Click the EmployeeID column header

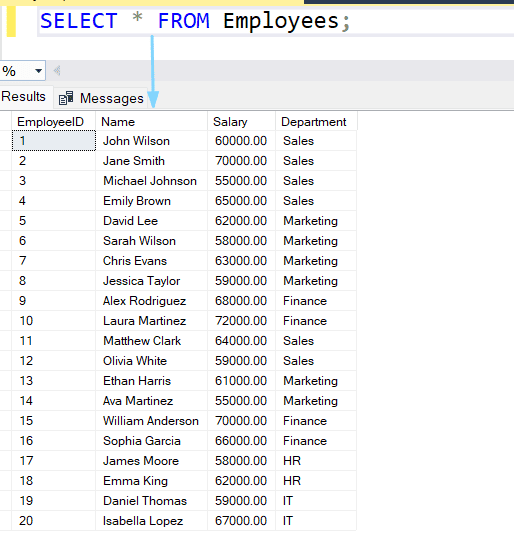point(54,122)
